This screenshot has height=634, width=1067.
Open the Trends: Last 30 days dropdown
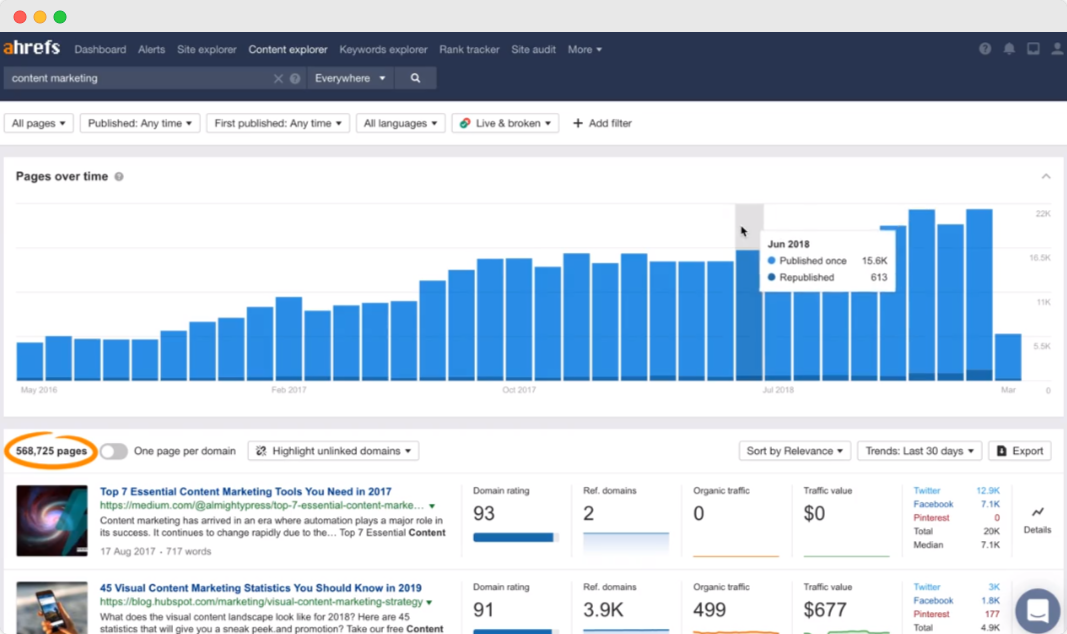(x=919, y=451)
